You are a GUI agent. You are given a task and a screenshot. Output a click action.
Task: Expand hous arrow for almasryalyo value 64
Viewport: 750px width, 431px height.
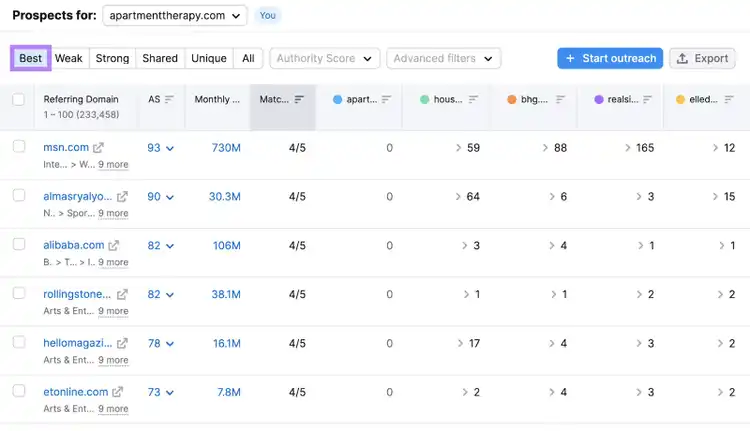point(458,197)
